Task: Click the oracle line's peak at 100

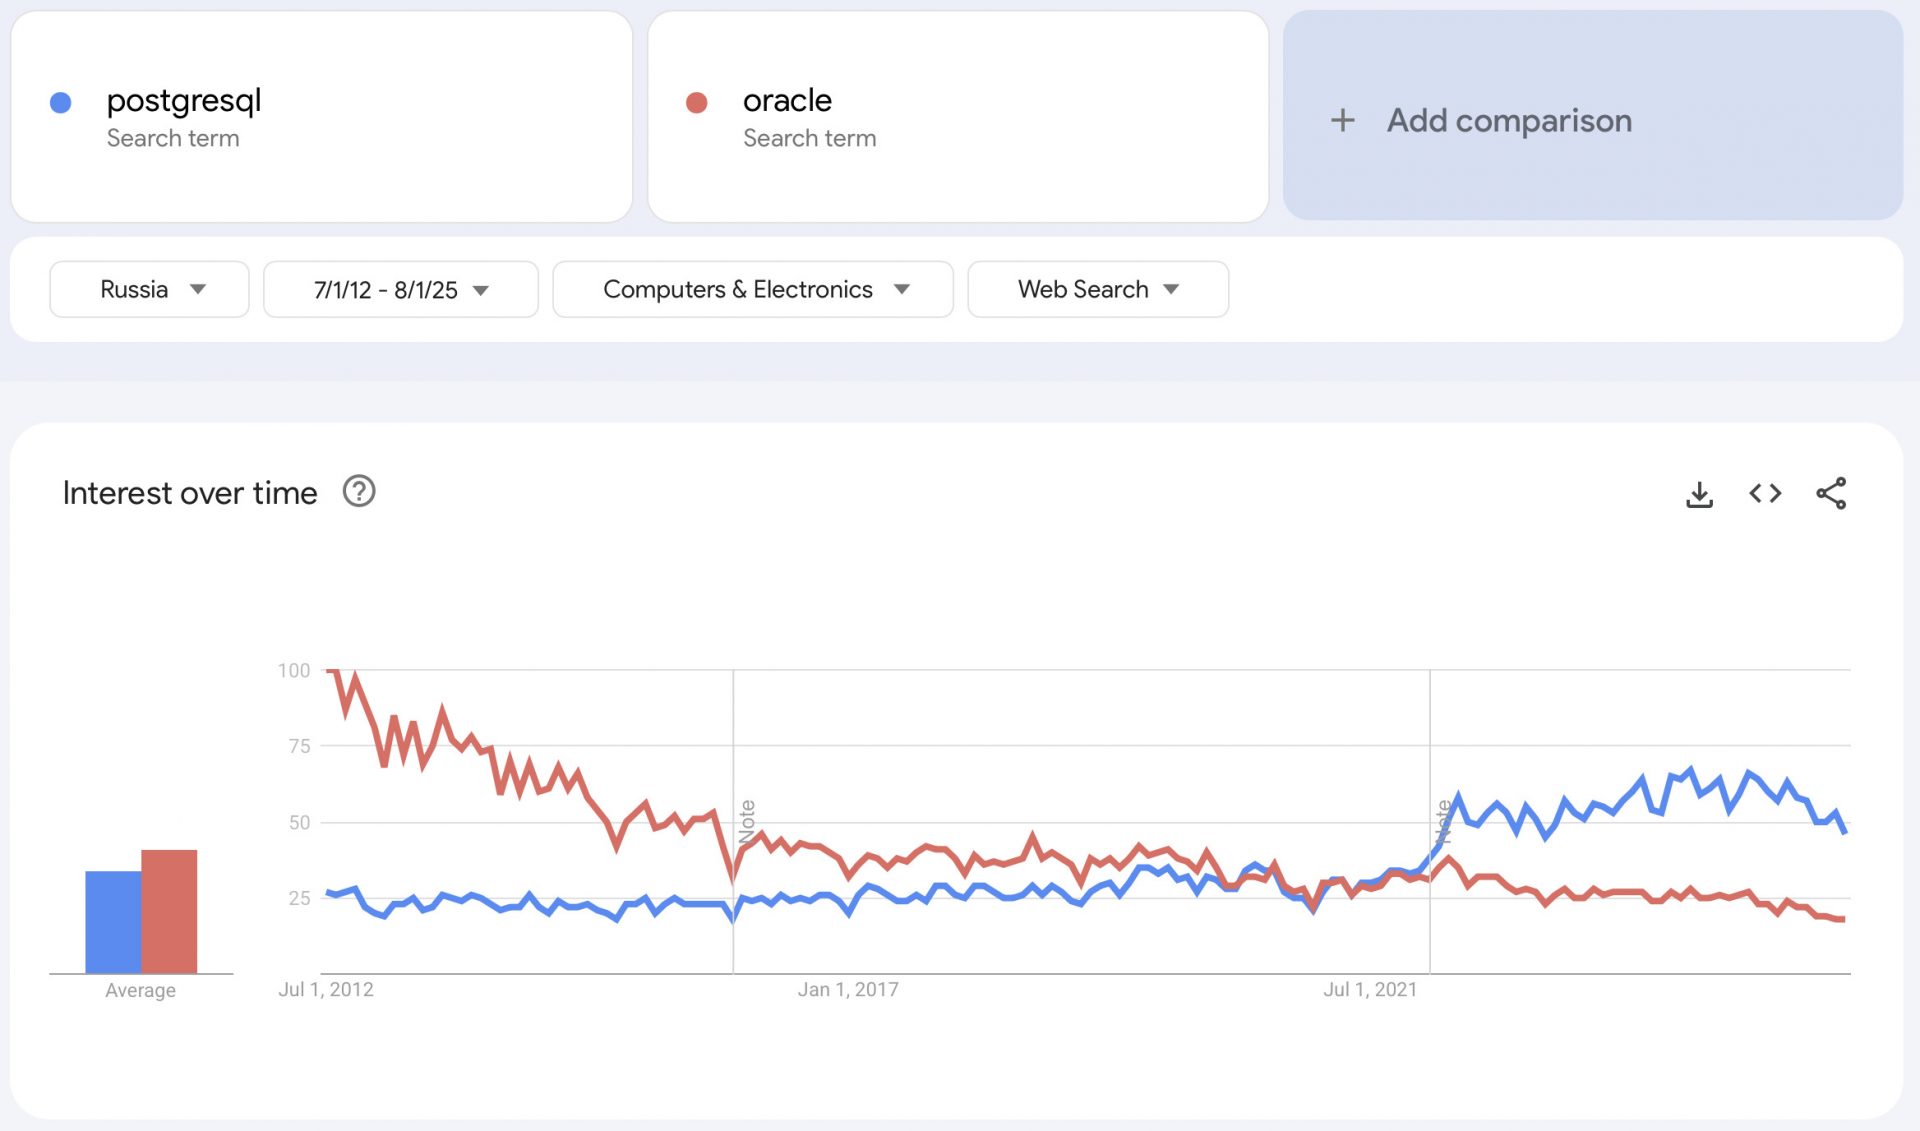Action: coord(333,671)
